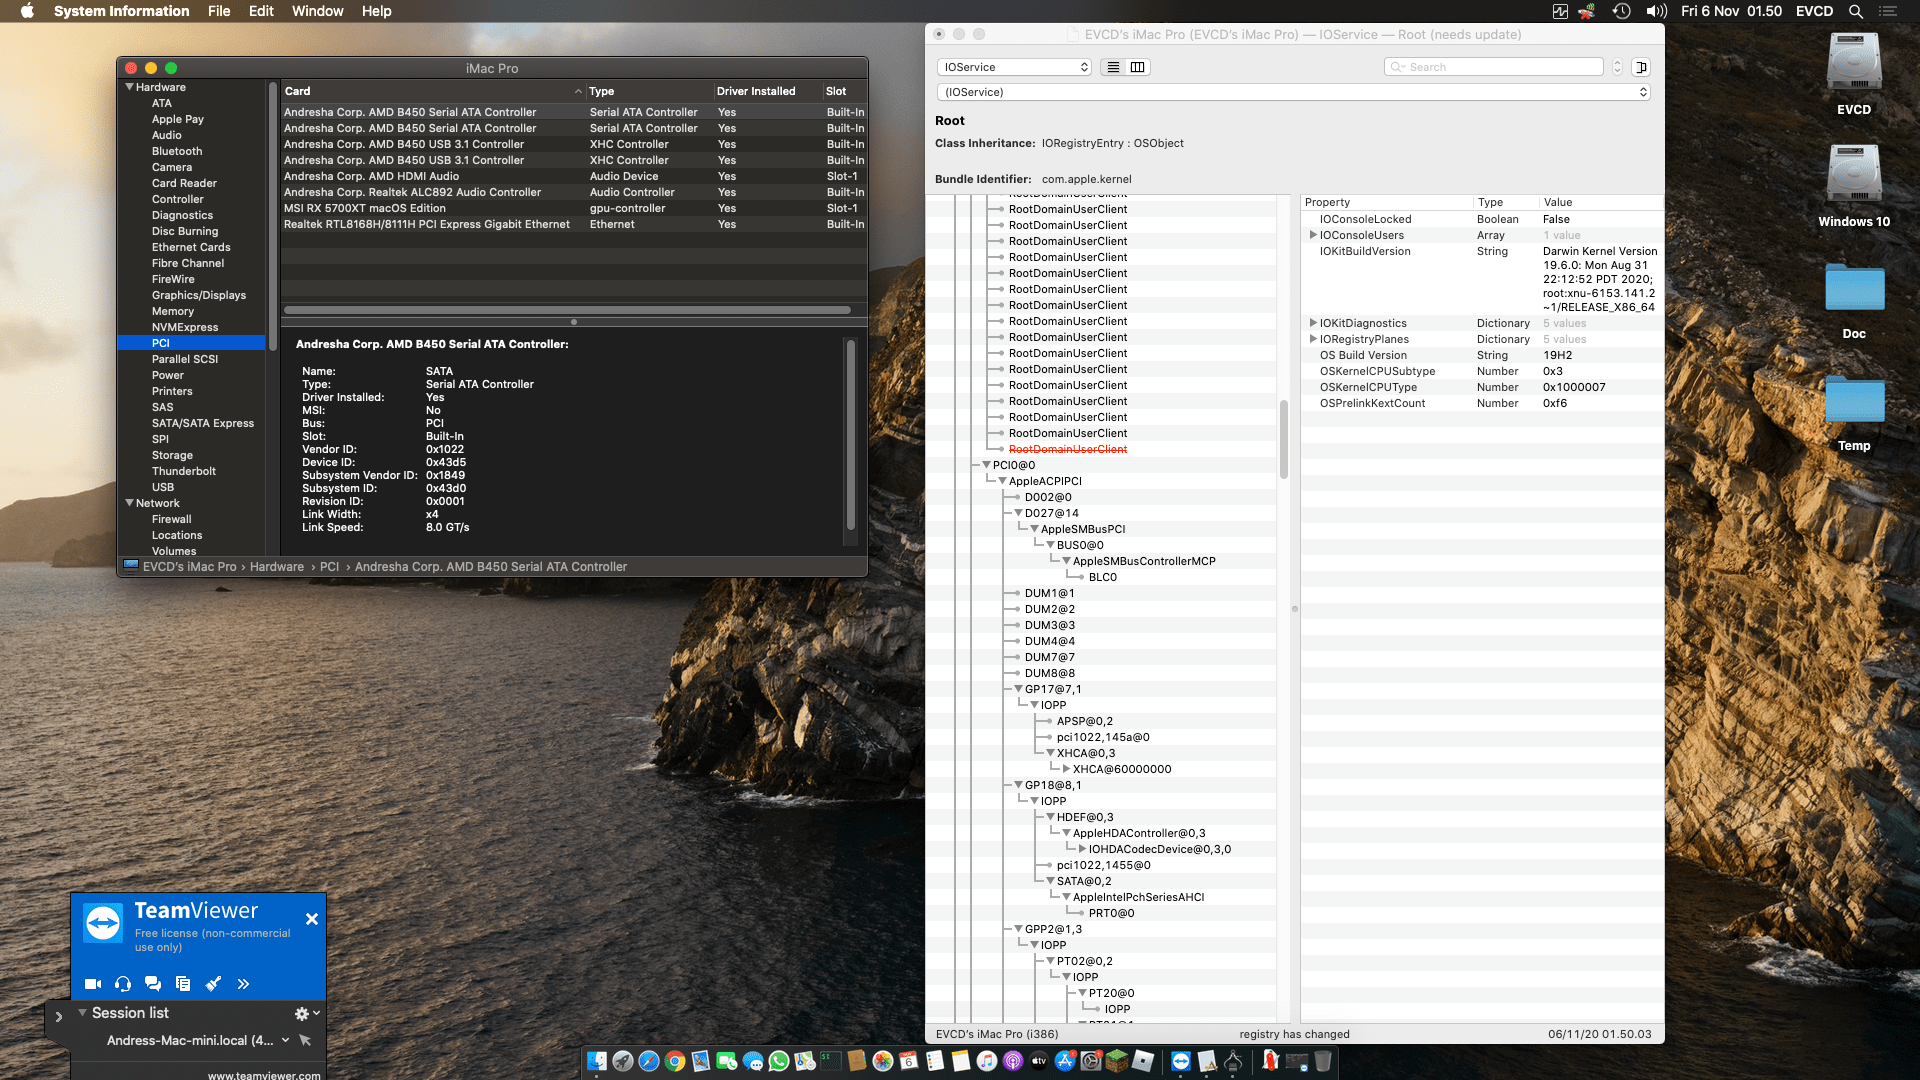Select MSI RX 5700XT card row
This screenshot has width=1920, height=1080.
tap(573, 208)
